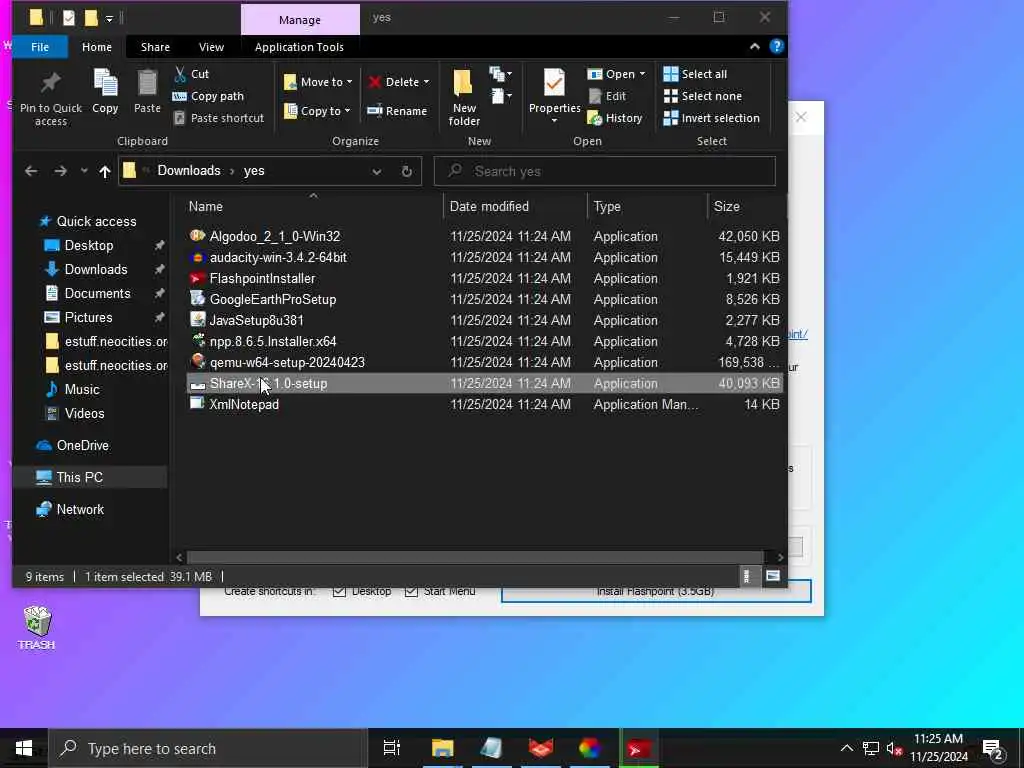1024x768 pixels.
Task: Select the JavaSetup8u381 file
Action: click(x=484, y=320)
